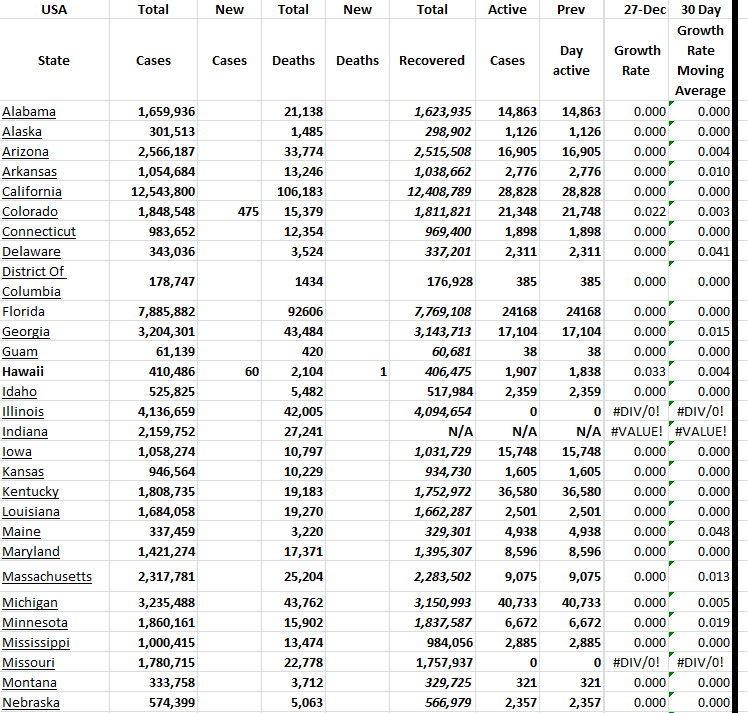Open the Missouri state link
748x713 pixels.
point(28,663)
